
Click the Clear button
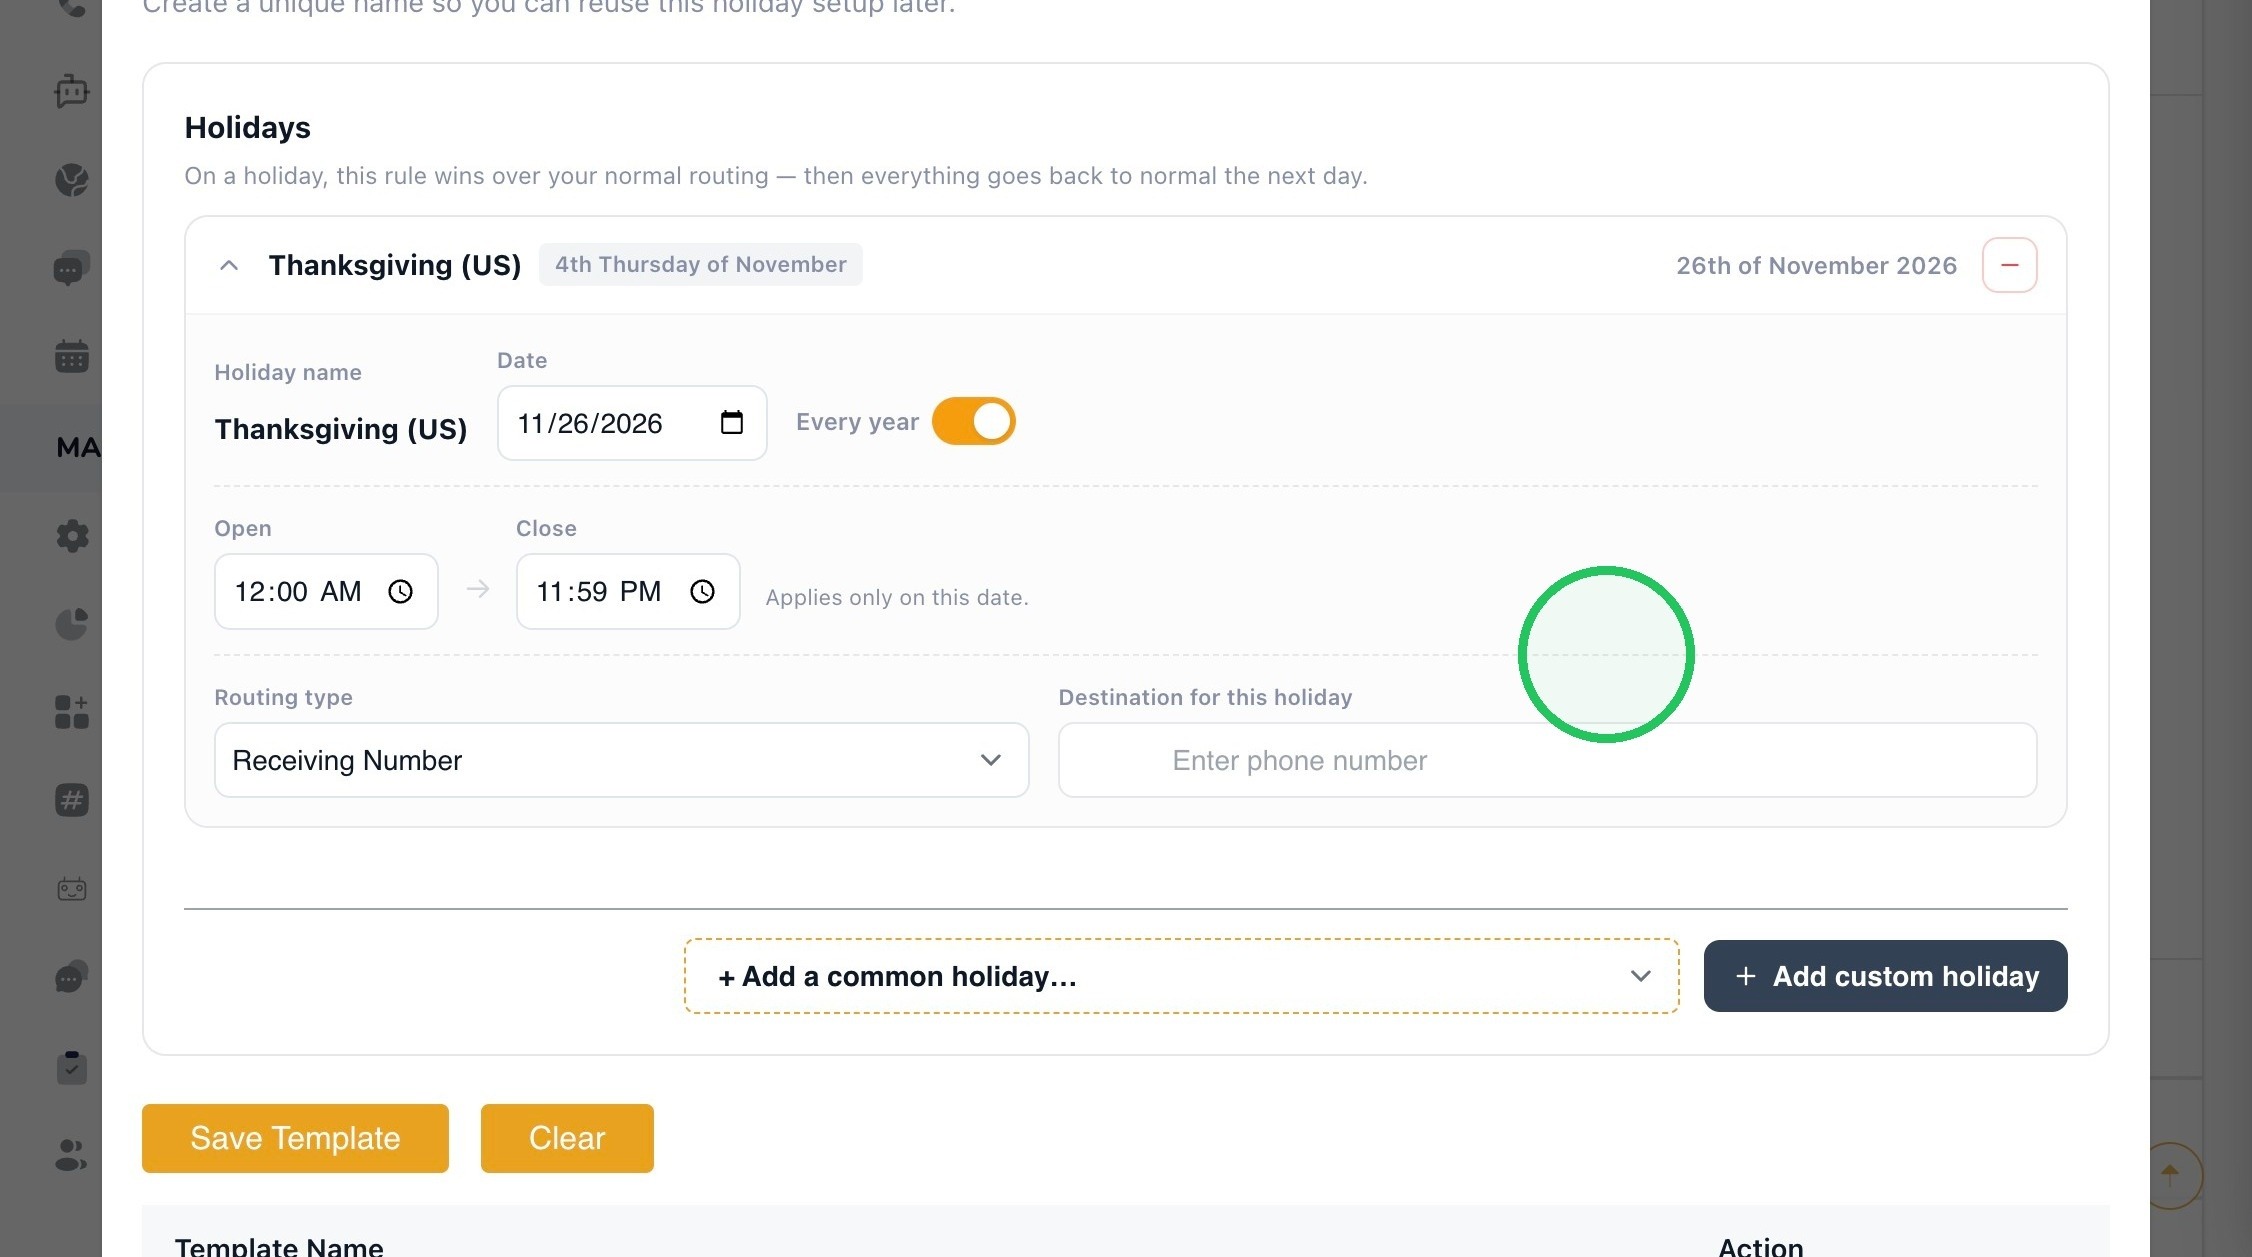(x=567, y=1138)
